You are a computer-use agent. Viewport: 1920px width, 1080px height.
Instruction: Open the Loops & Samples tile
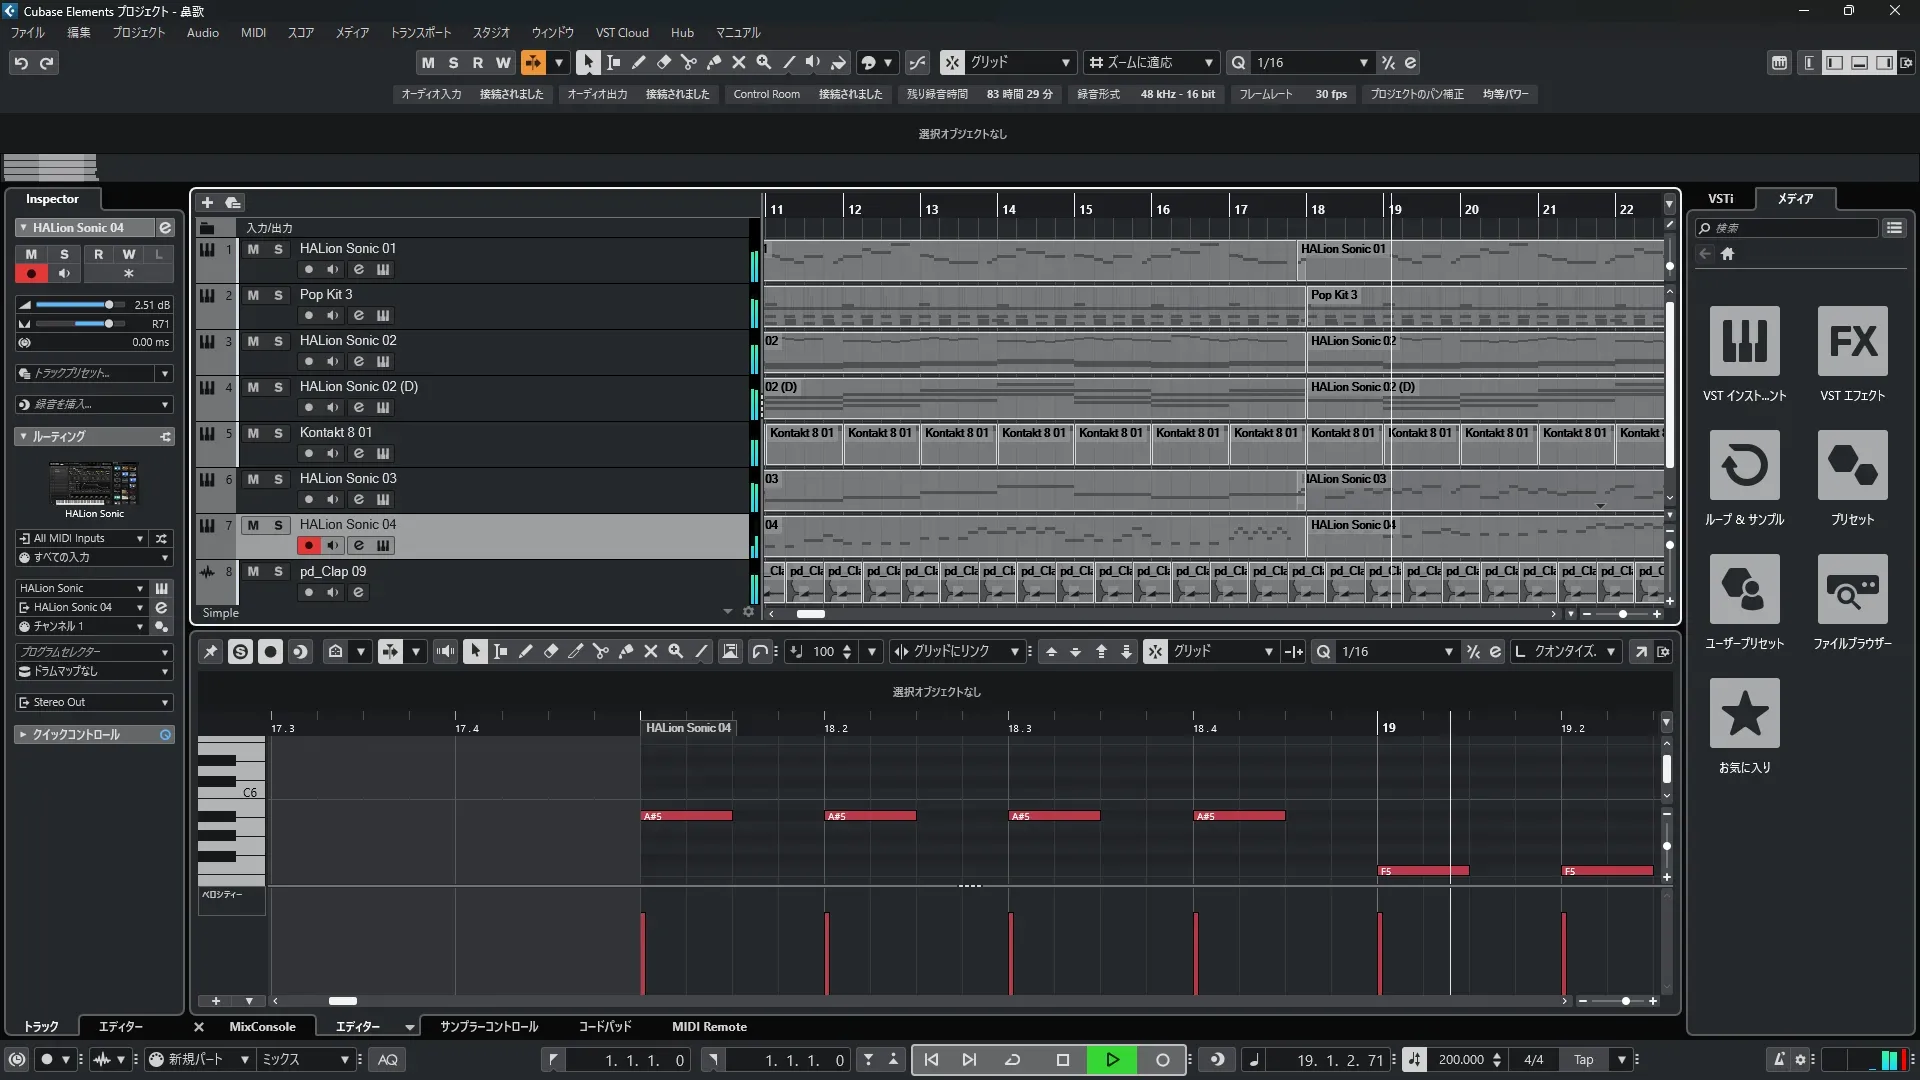pyautogui.click(x=1744, y=466)
